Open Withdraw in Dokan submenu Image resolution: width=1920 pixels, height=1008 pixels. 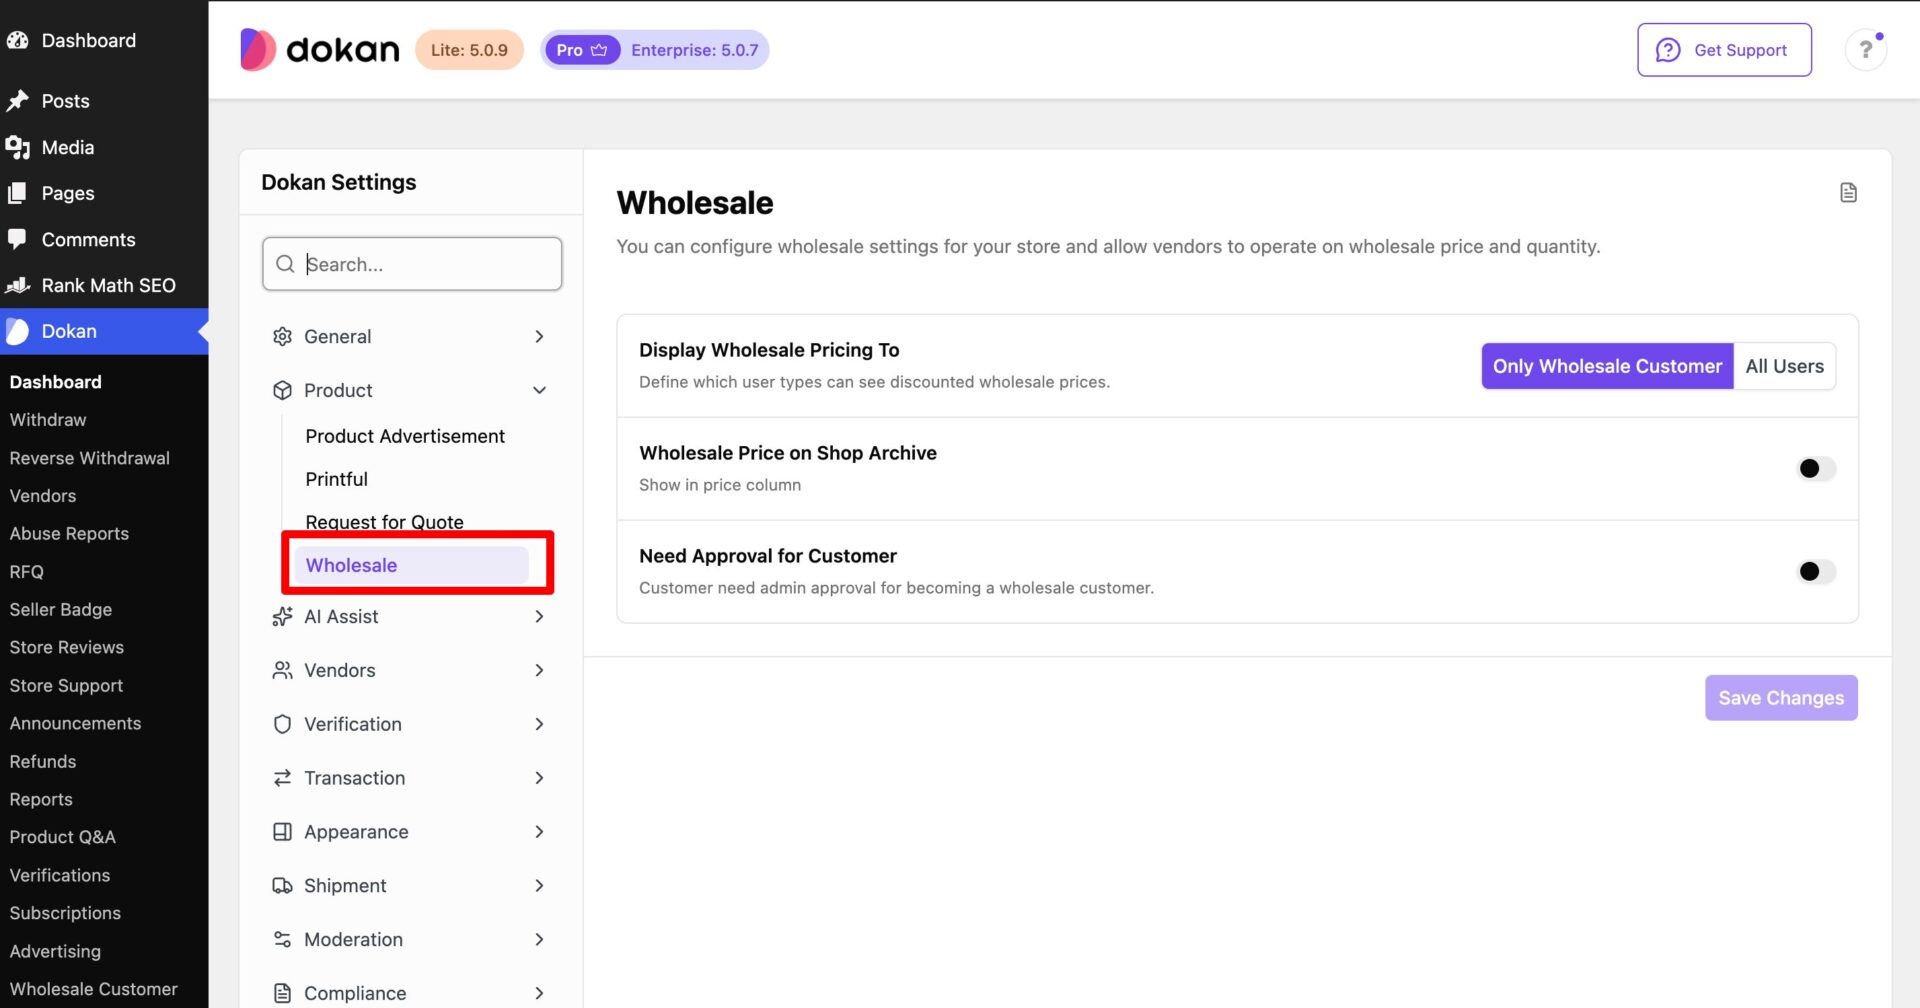coord(48,420)
